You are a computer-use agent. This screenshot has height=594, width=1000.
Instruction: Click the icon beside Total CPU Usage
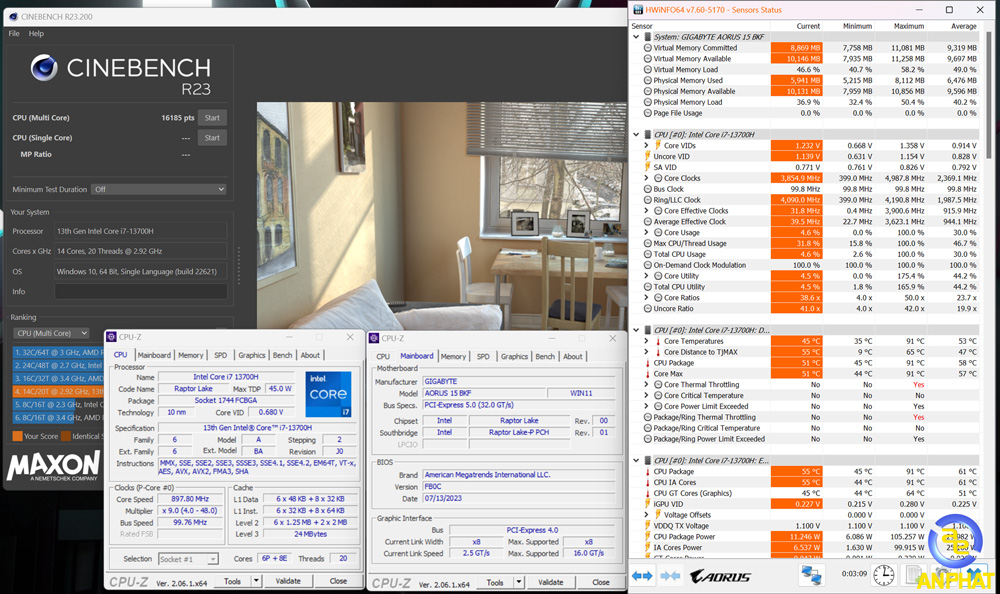647,254
